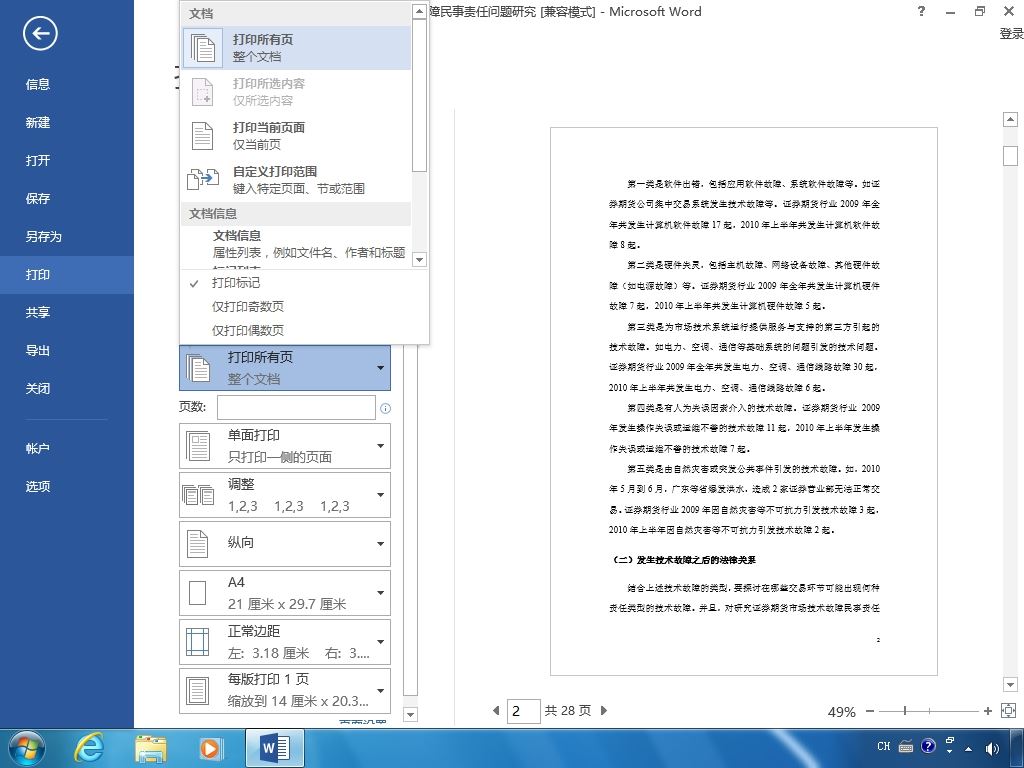1024x768 pixels.
Task: Choose the Print Current Page icon
Action: 202,136
